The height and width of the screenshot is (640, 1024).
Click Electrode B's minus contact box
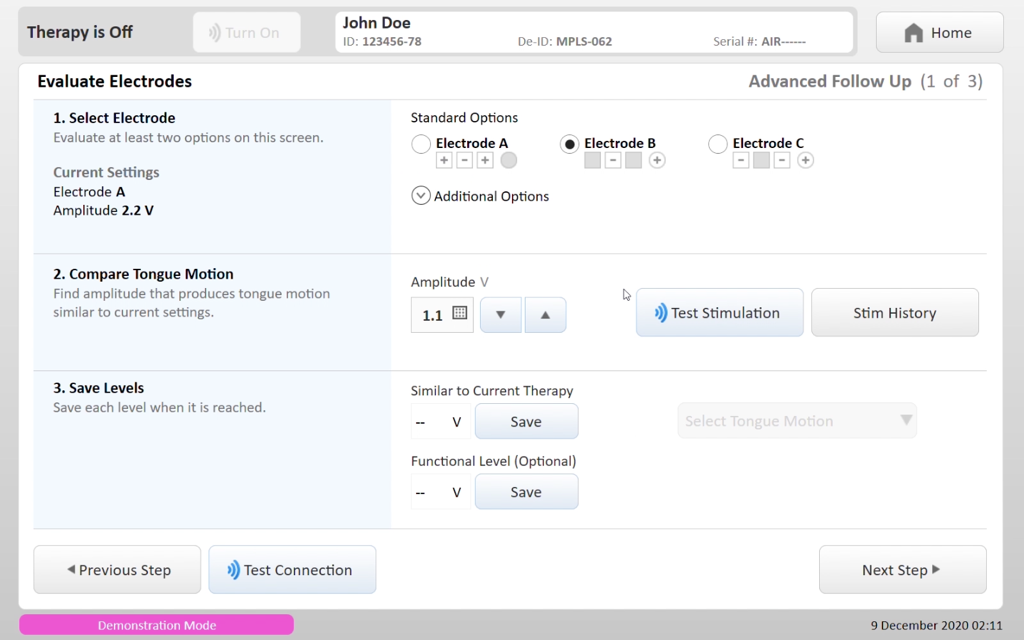click(613, 160)
